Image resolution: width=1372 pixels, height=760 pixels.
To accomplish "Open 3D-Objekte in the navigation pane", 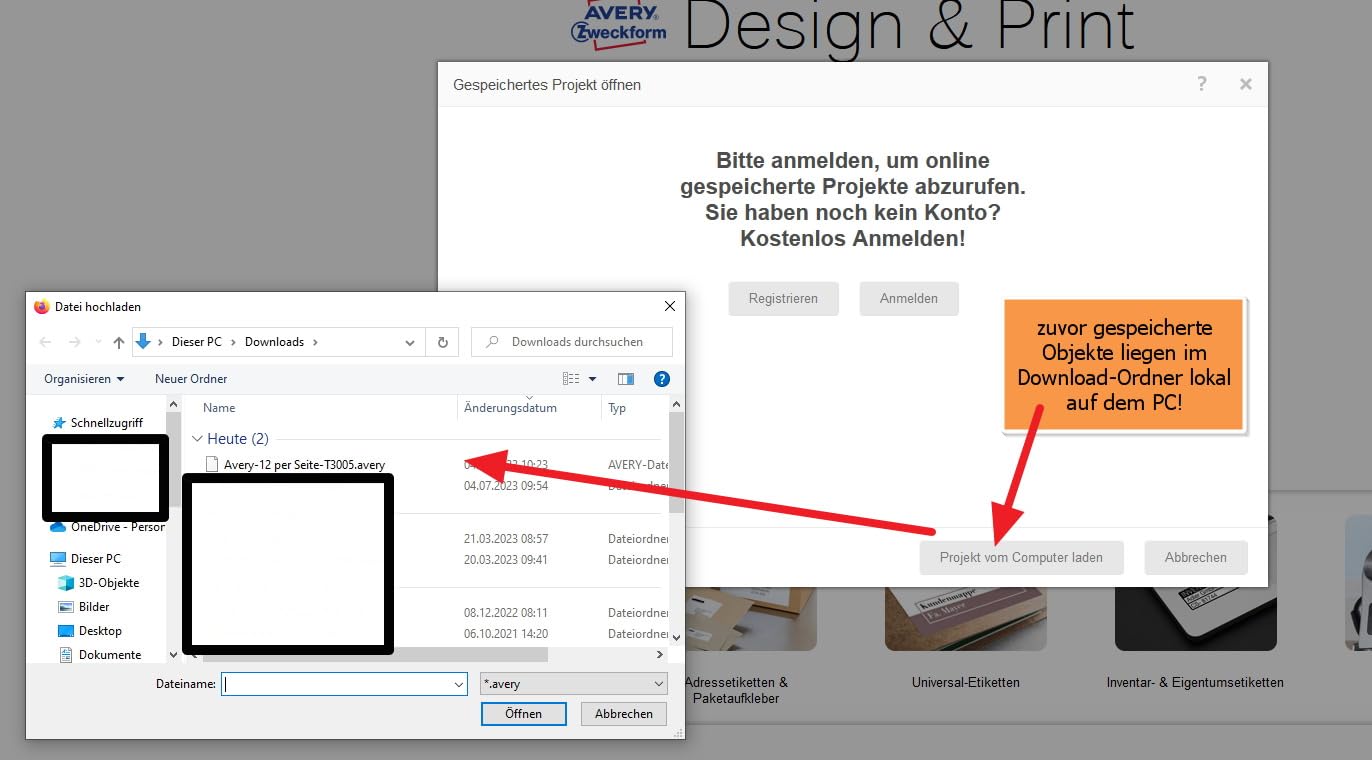I will click(99, 583).
